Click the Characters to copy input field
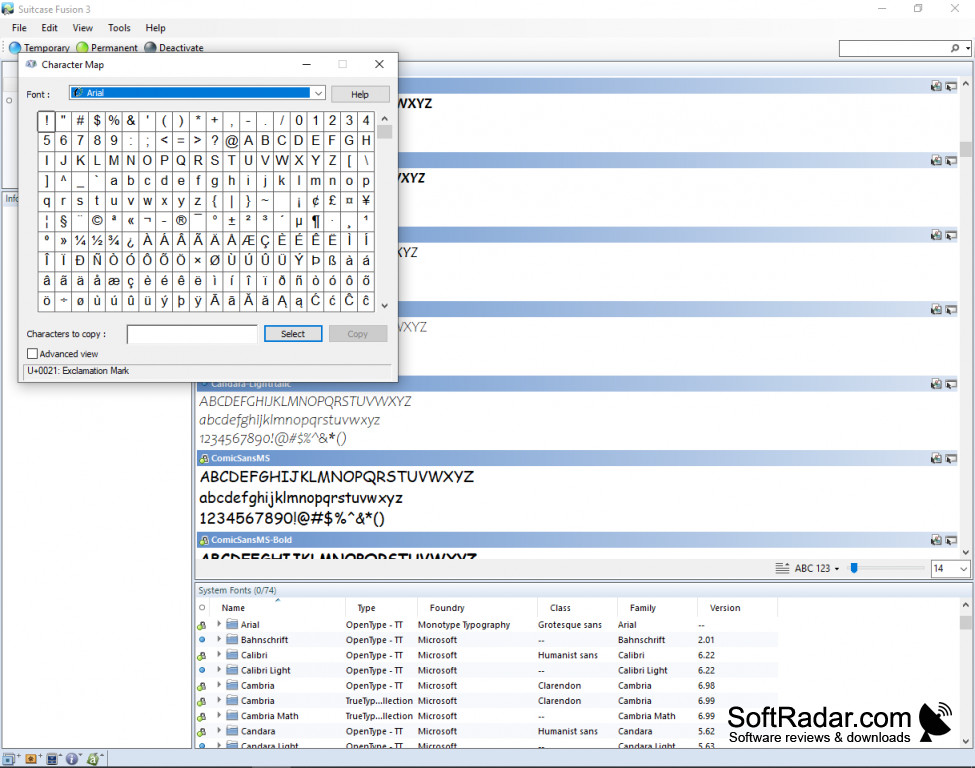Screen dimensions: 975x768 [x=192, y=334]
